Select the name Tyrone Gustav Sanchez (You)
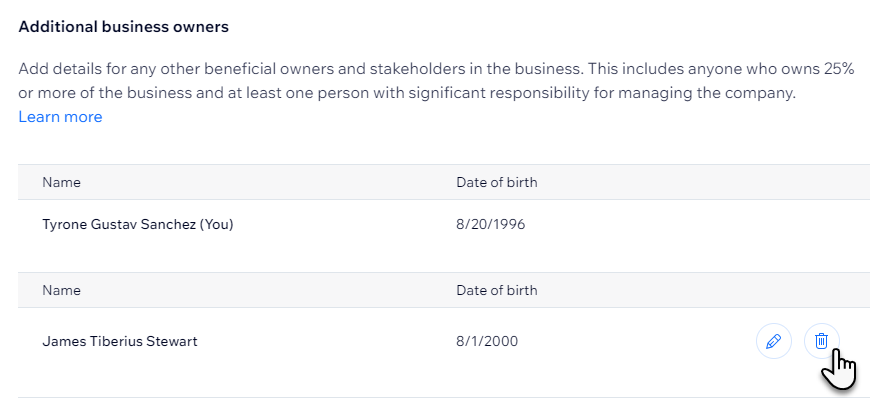 (x=138, y=224)
